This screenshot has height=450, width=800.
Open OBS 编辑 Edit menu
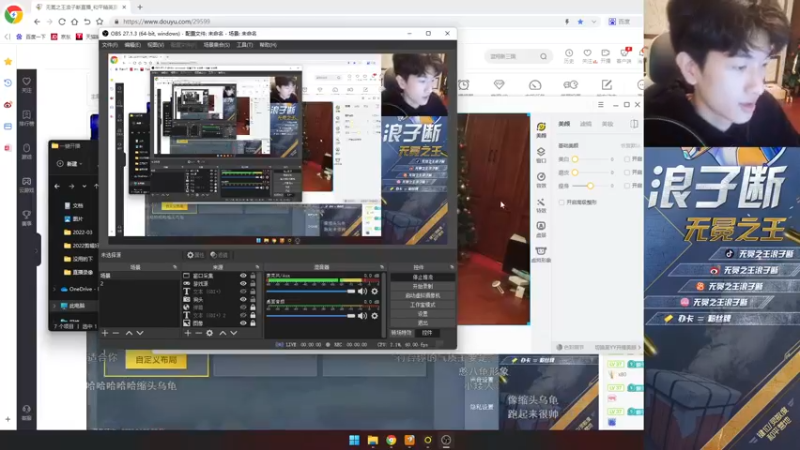133,45
